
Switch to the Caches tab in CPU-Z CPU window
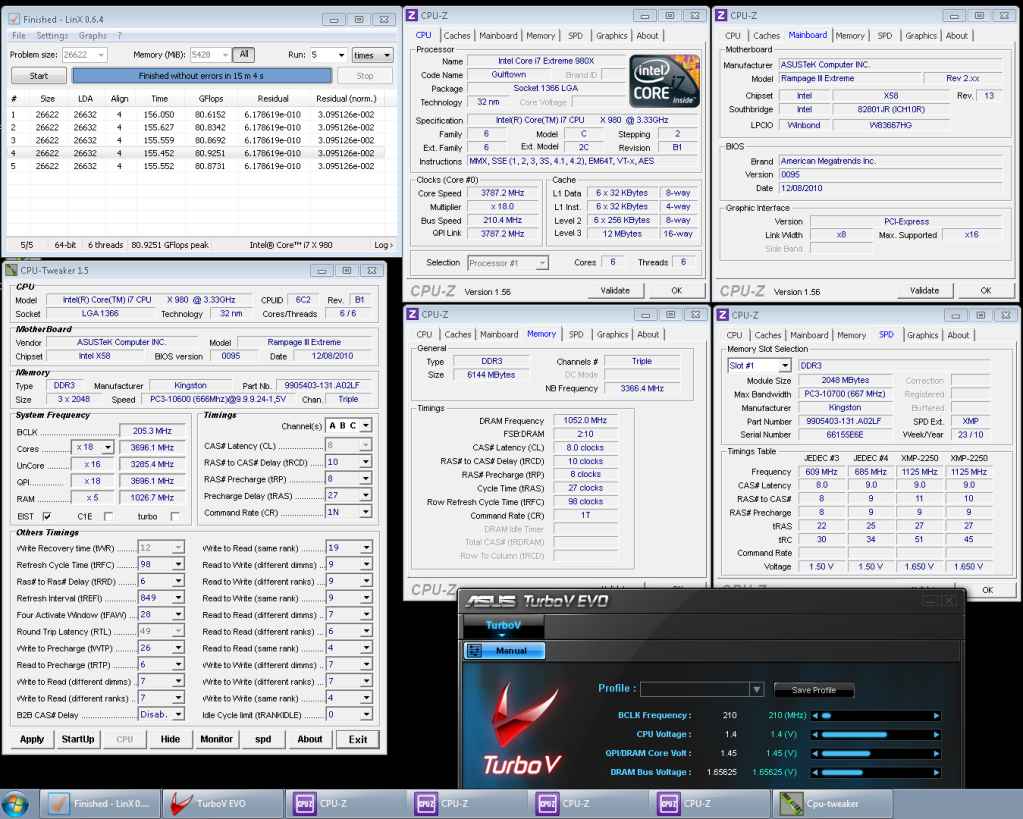pyautogui.click(x=458, y=36)
